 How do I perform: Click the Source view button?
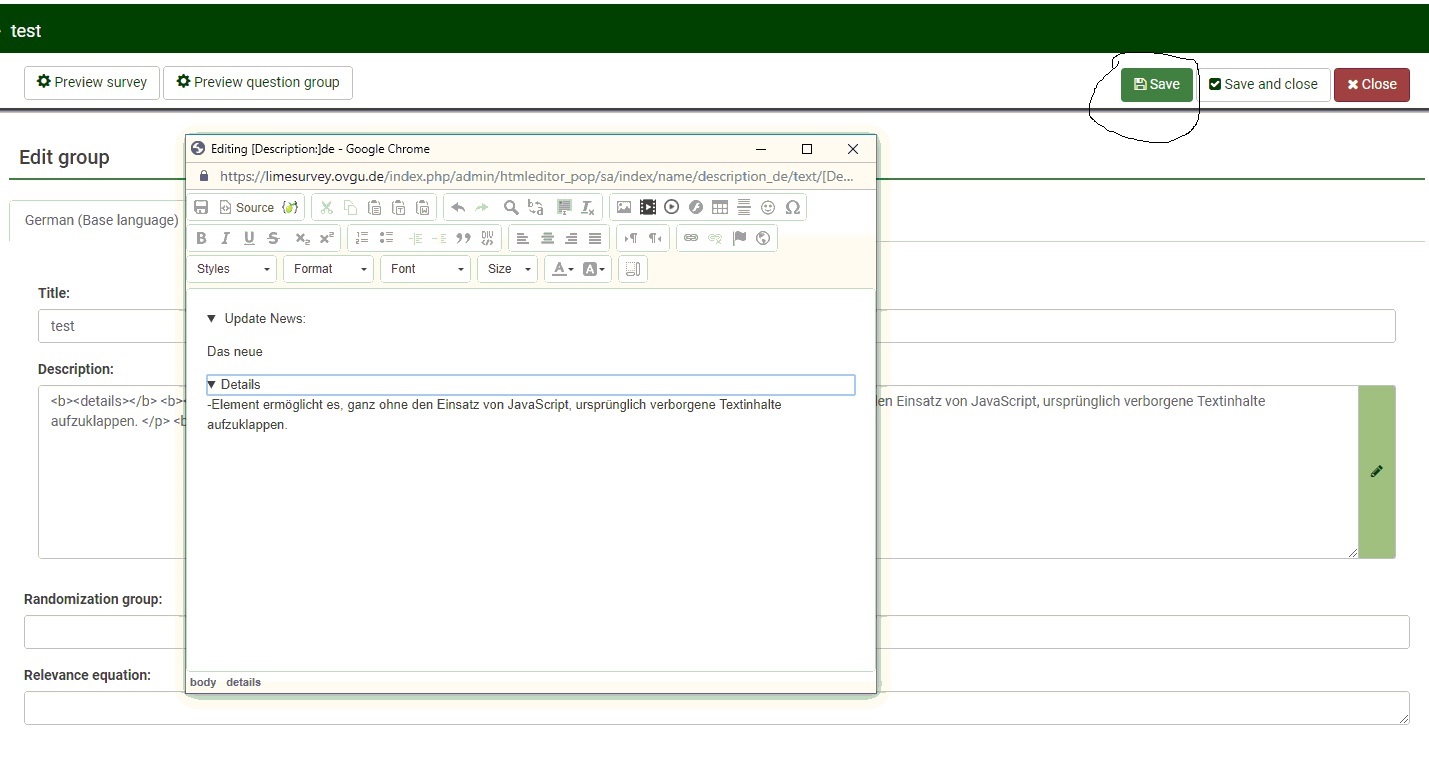point(246,207)
